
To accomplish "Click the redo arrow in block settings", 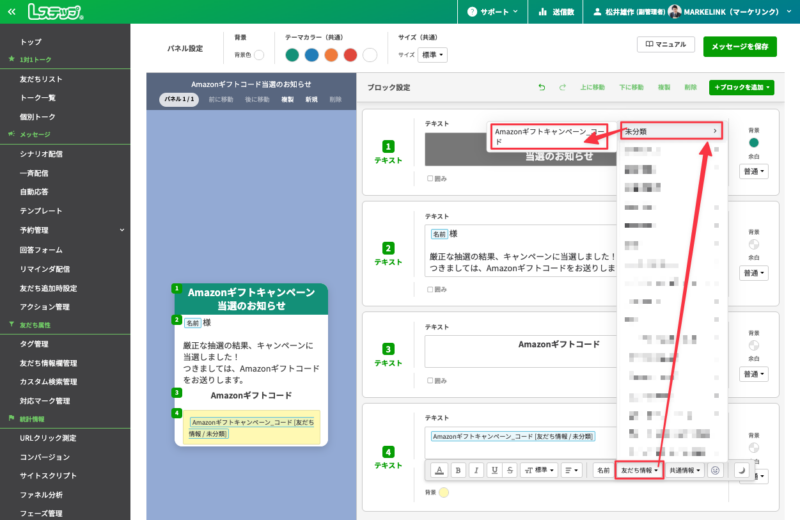I will [562, 88].
